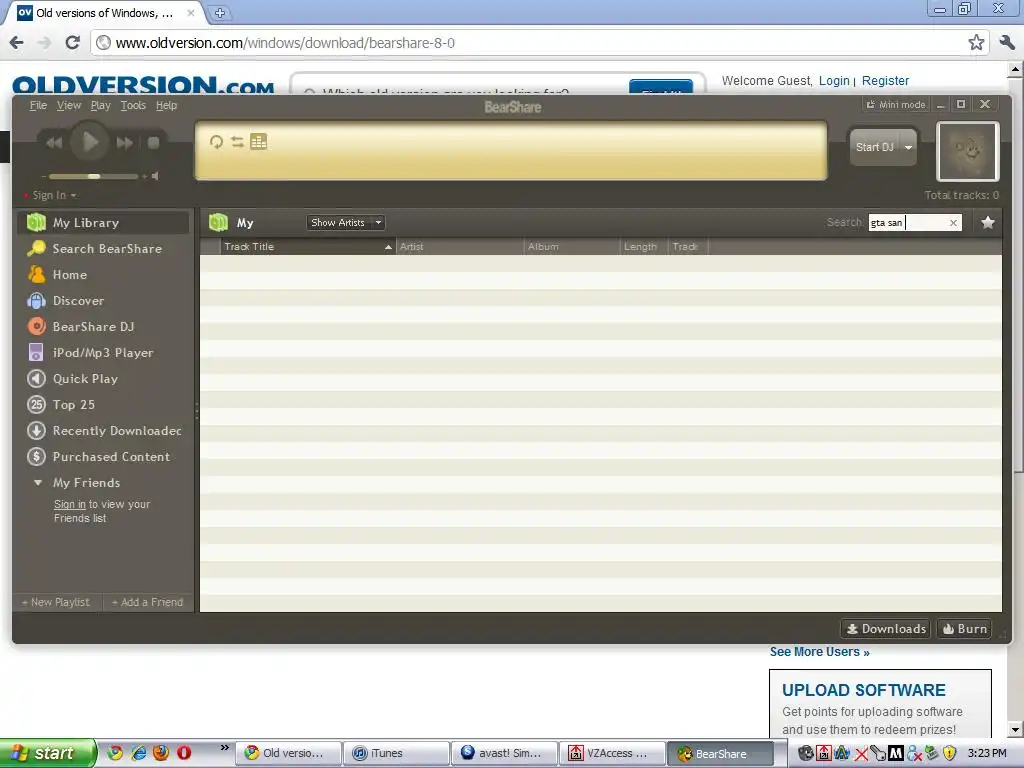Switch to VZAccess in the taskbar

tap(613, 753)
